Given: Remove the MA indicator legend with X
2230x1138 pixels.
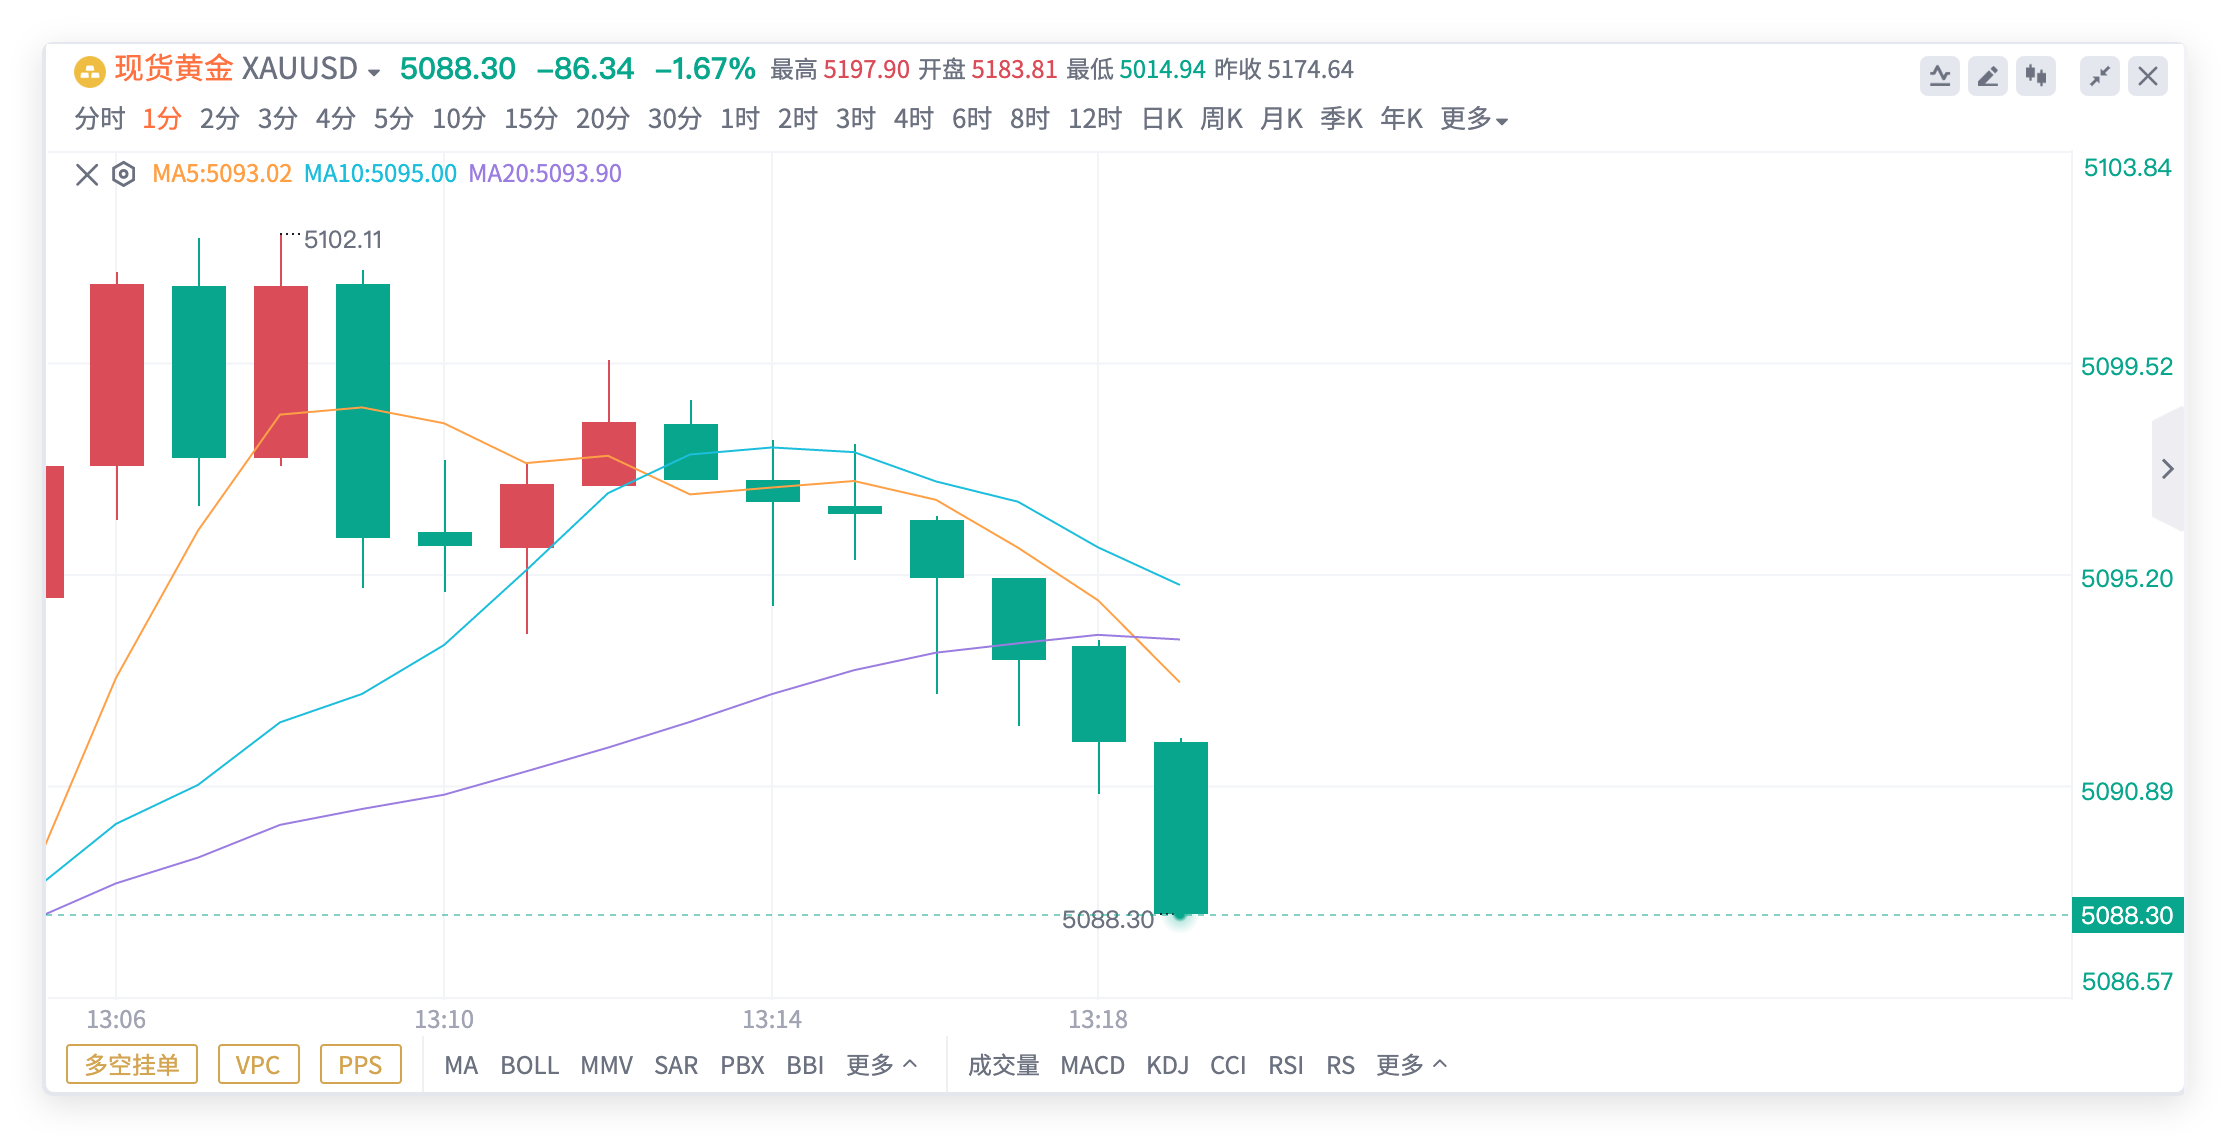Looking at the screenshot, I should 87,175.
